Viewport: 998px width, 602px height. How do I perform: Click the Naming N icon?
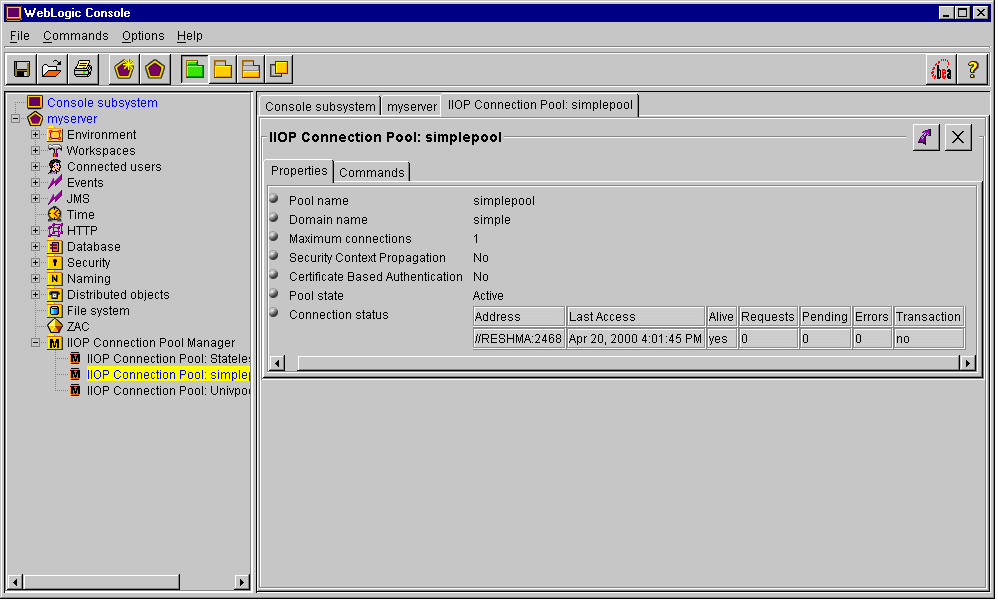(55, 279)
